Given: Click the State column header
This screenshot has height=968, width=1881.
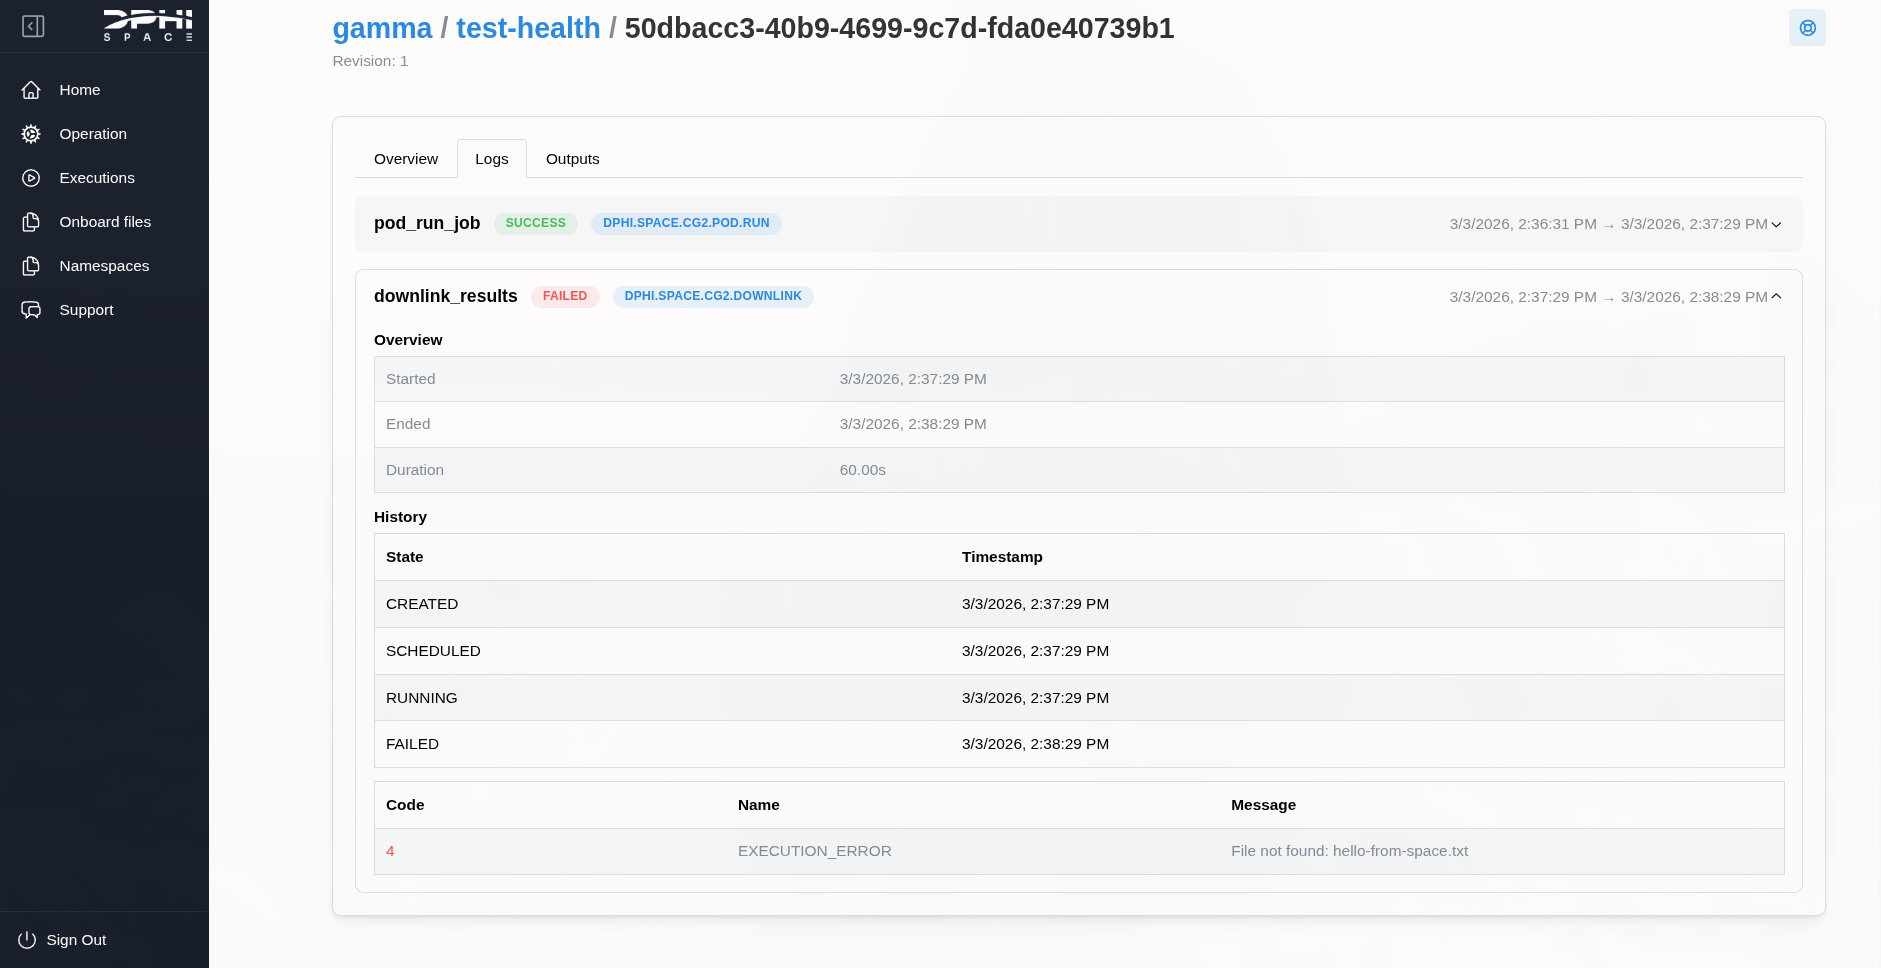Looking at the screenshot, I should (405, 557).
